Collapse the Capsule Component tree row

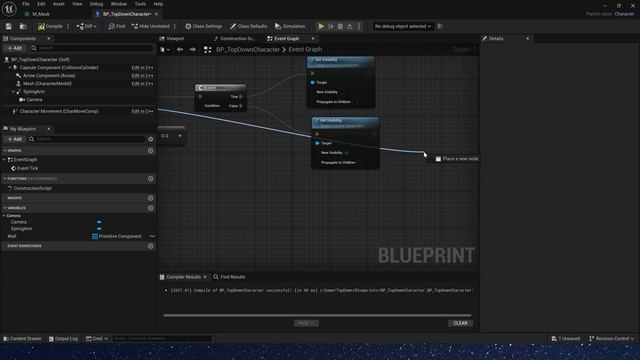10,68
